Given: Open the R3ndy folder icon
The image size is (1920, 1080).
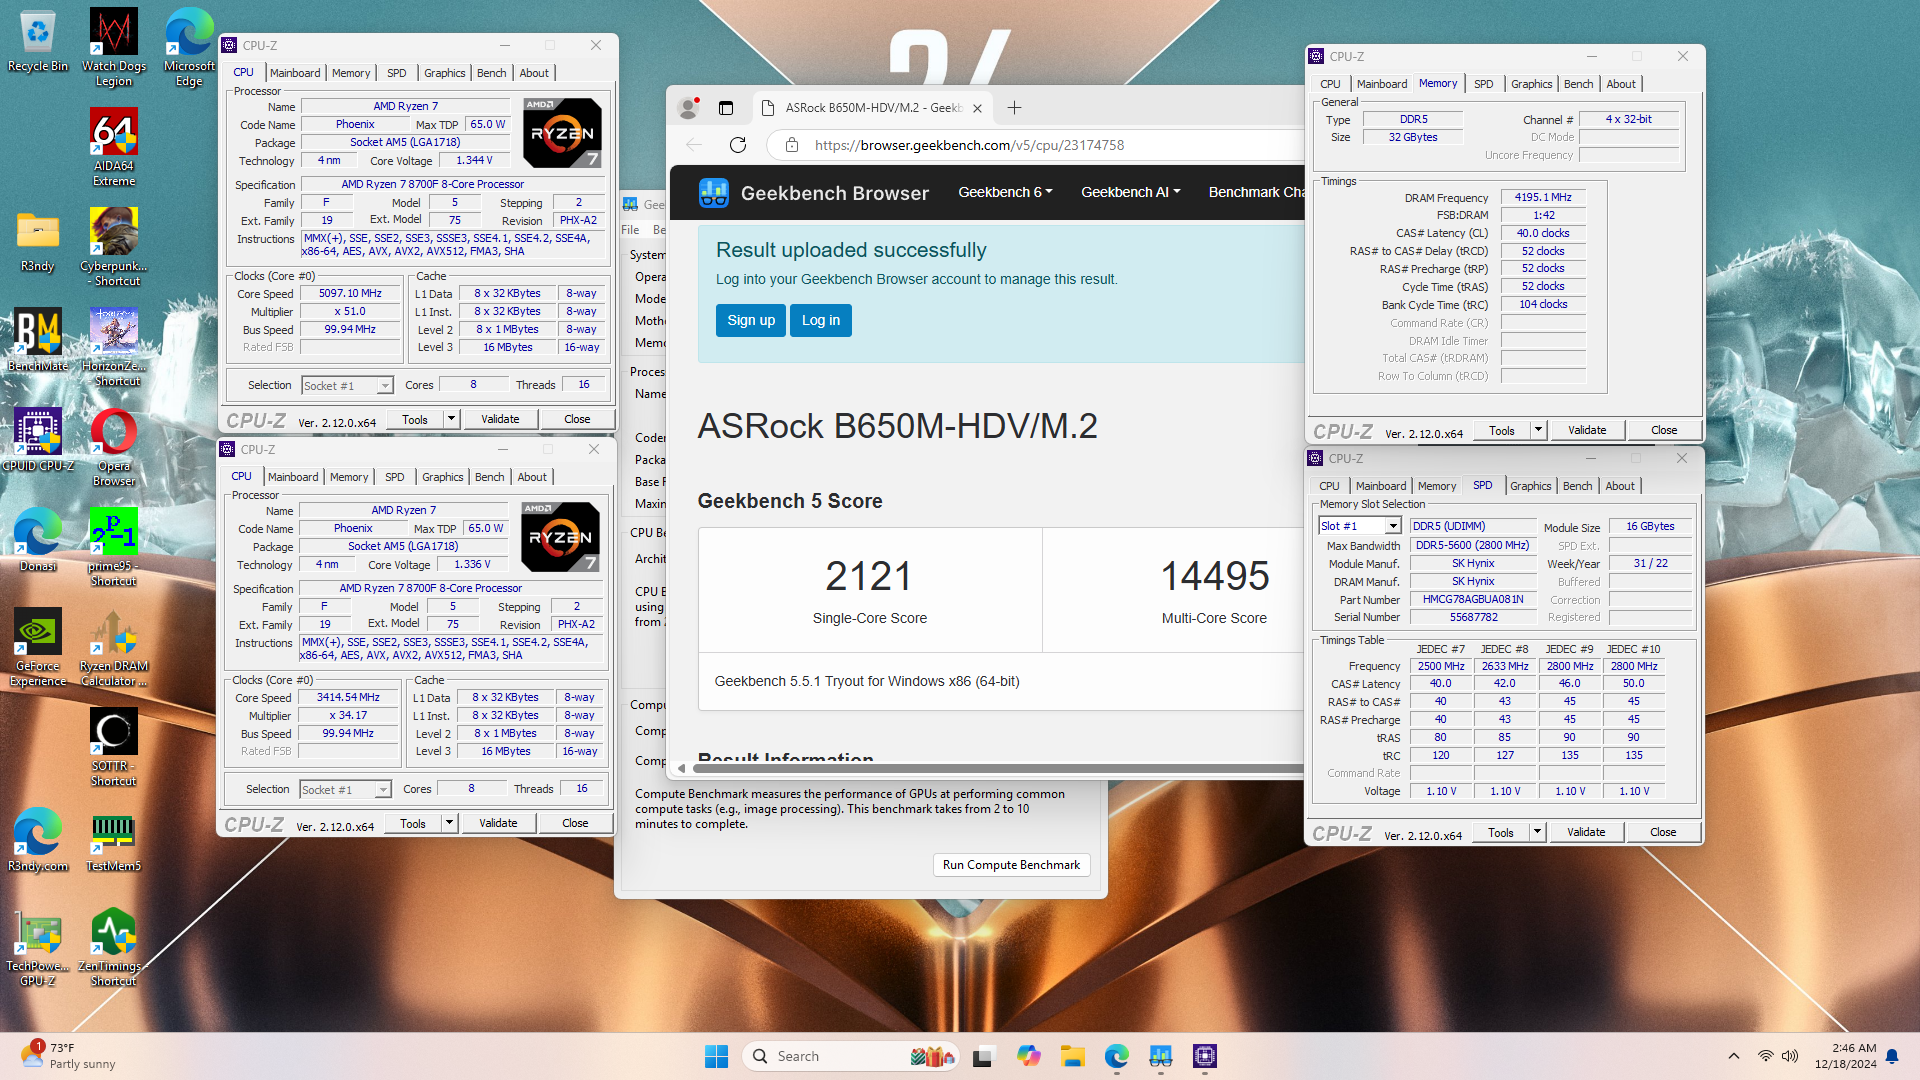Looking at the screenshot, I should [37, 241].
